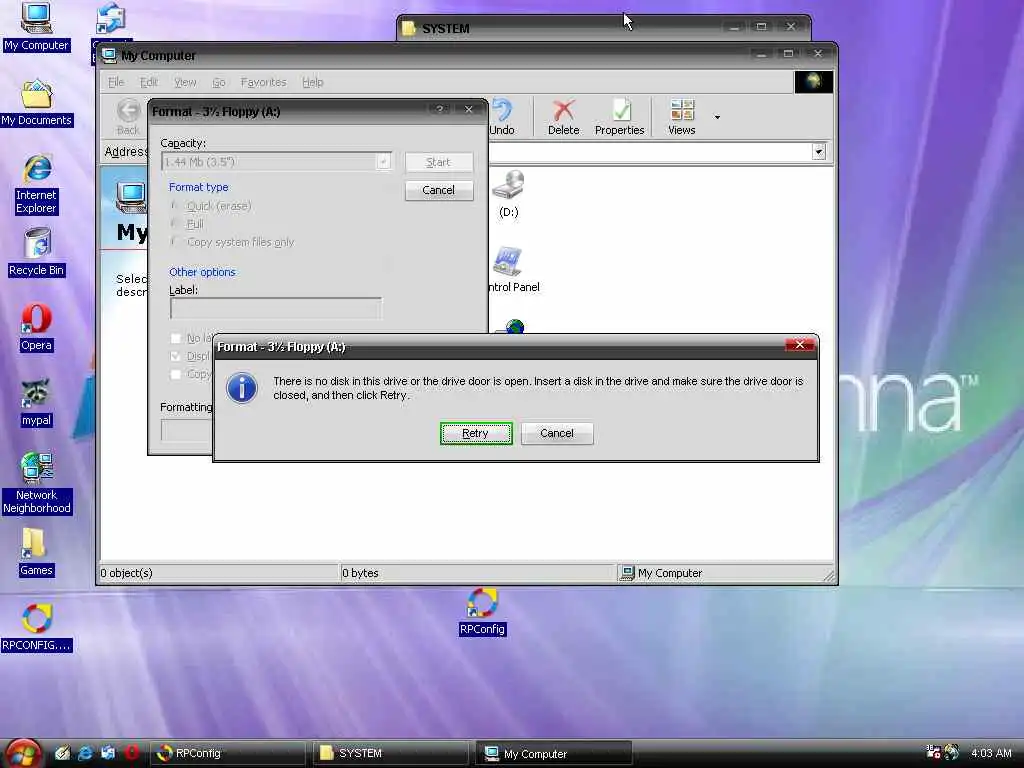Select the My Computer desktop icon
Image resolution: width=1024 pixels, height=768 pixels.
click(36, 27)
